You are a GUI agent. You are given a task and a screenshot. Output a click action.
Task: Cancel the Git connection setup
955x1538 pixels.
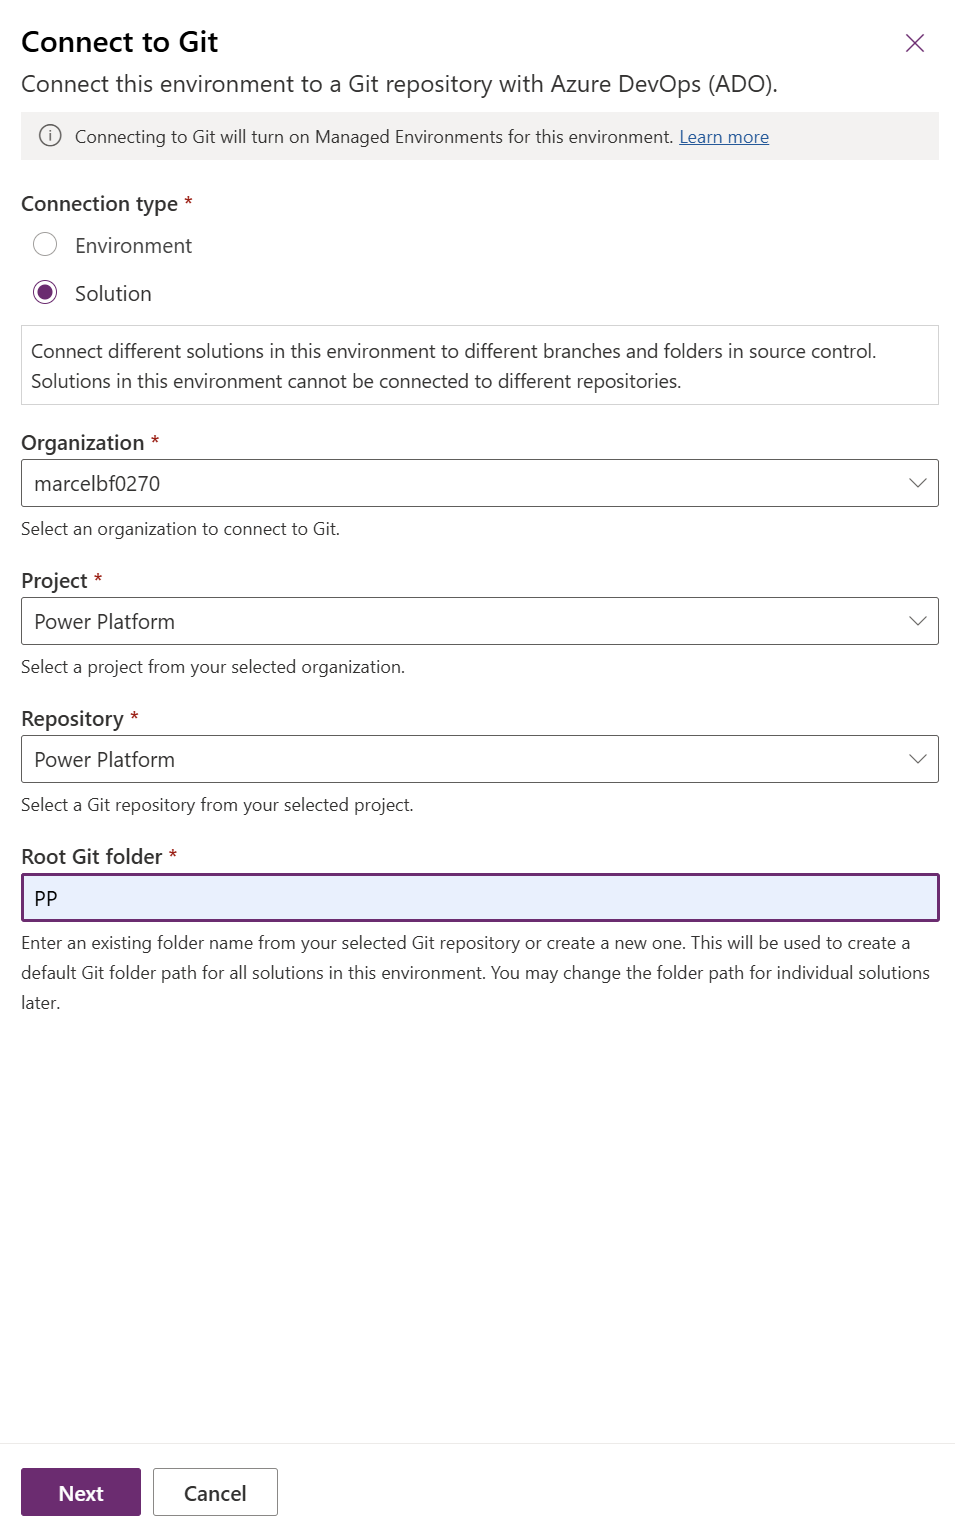[x=215, y=1492]
